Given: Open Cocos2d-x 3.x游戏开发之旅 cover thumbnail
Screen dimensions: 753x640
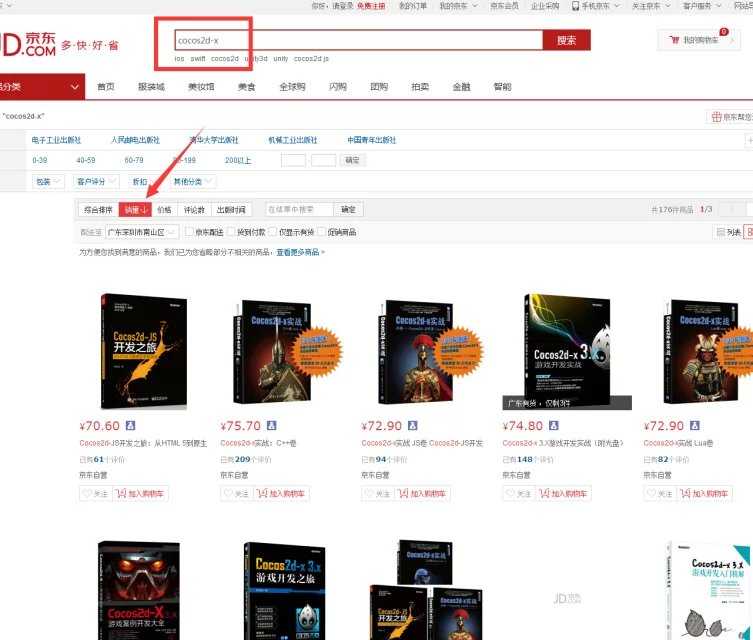Looking at the screenshot, I should (x=284, y=591).
